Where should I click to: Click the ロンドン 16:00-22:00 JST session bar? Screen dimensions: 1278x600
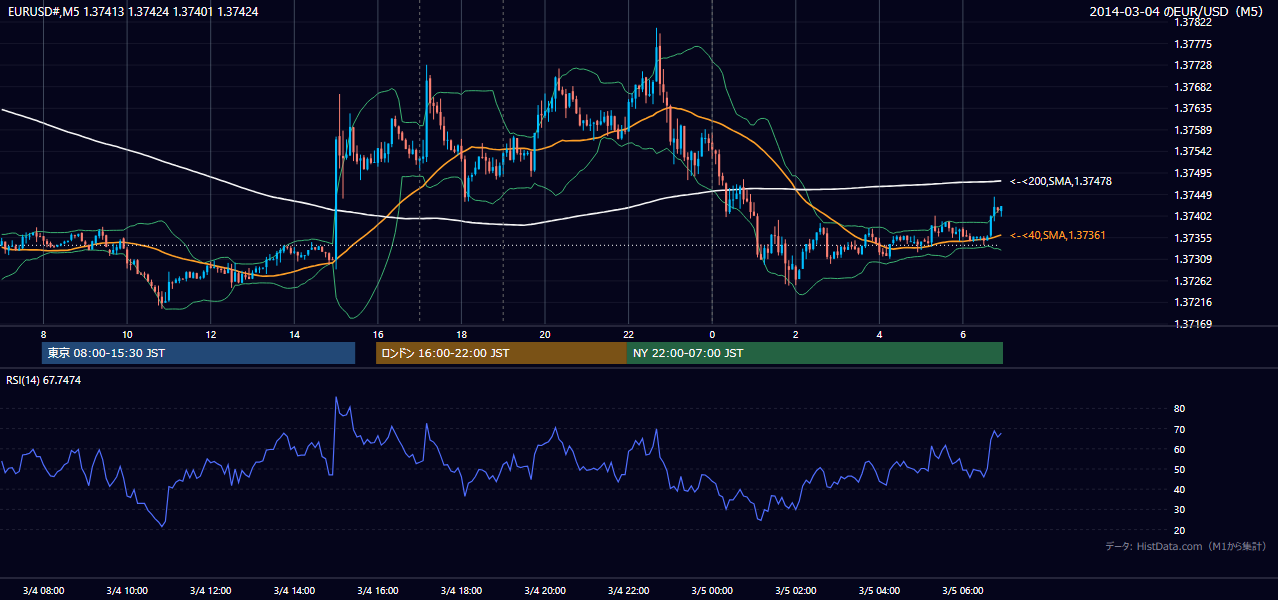[501, 353]
